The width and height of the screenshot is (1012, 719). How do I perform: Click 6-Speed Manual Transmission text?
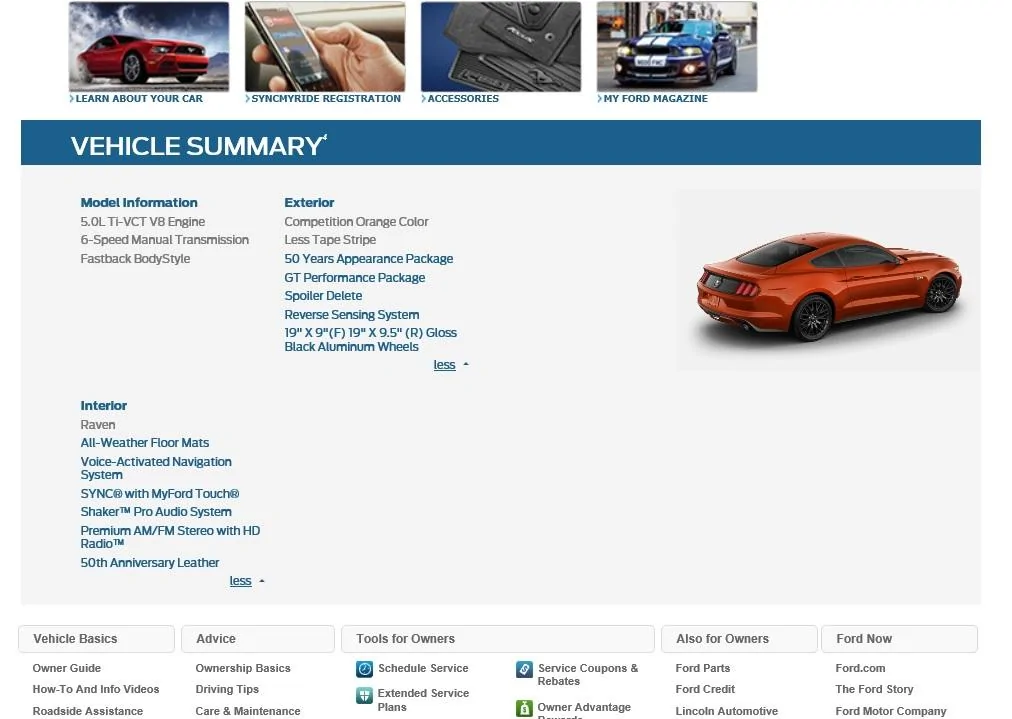tap(165, 239)
